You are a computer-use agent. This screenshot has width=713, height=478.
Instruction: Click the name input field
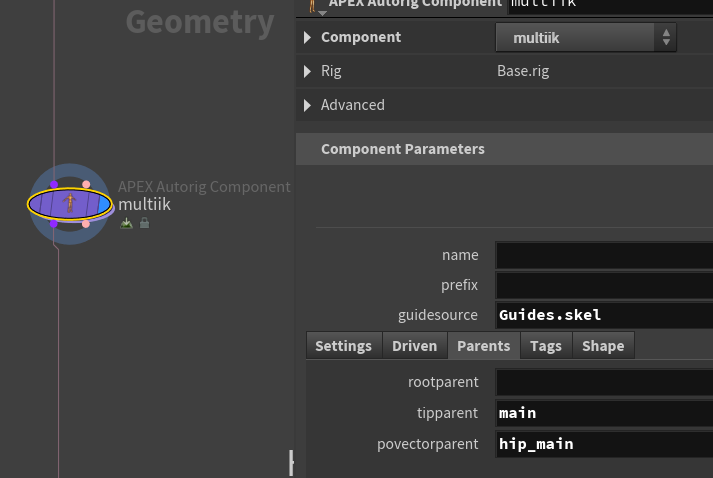604,255
